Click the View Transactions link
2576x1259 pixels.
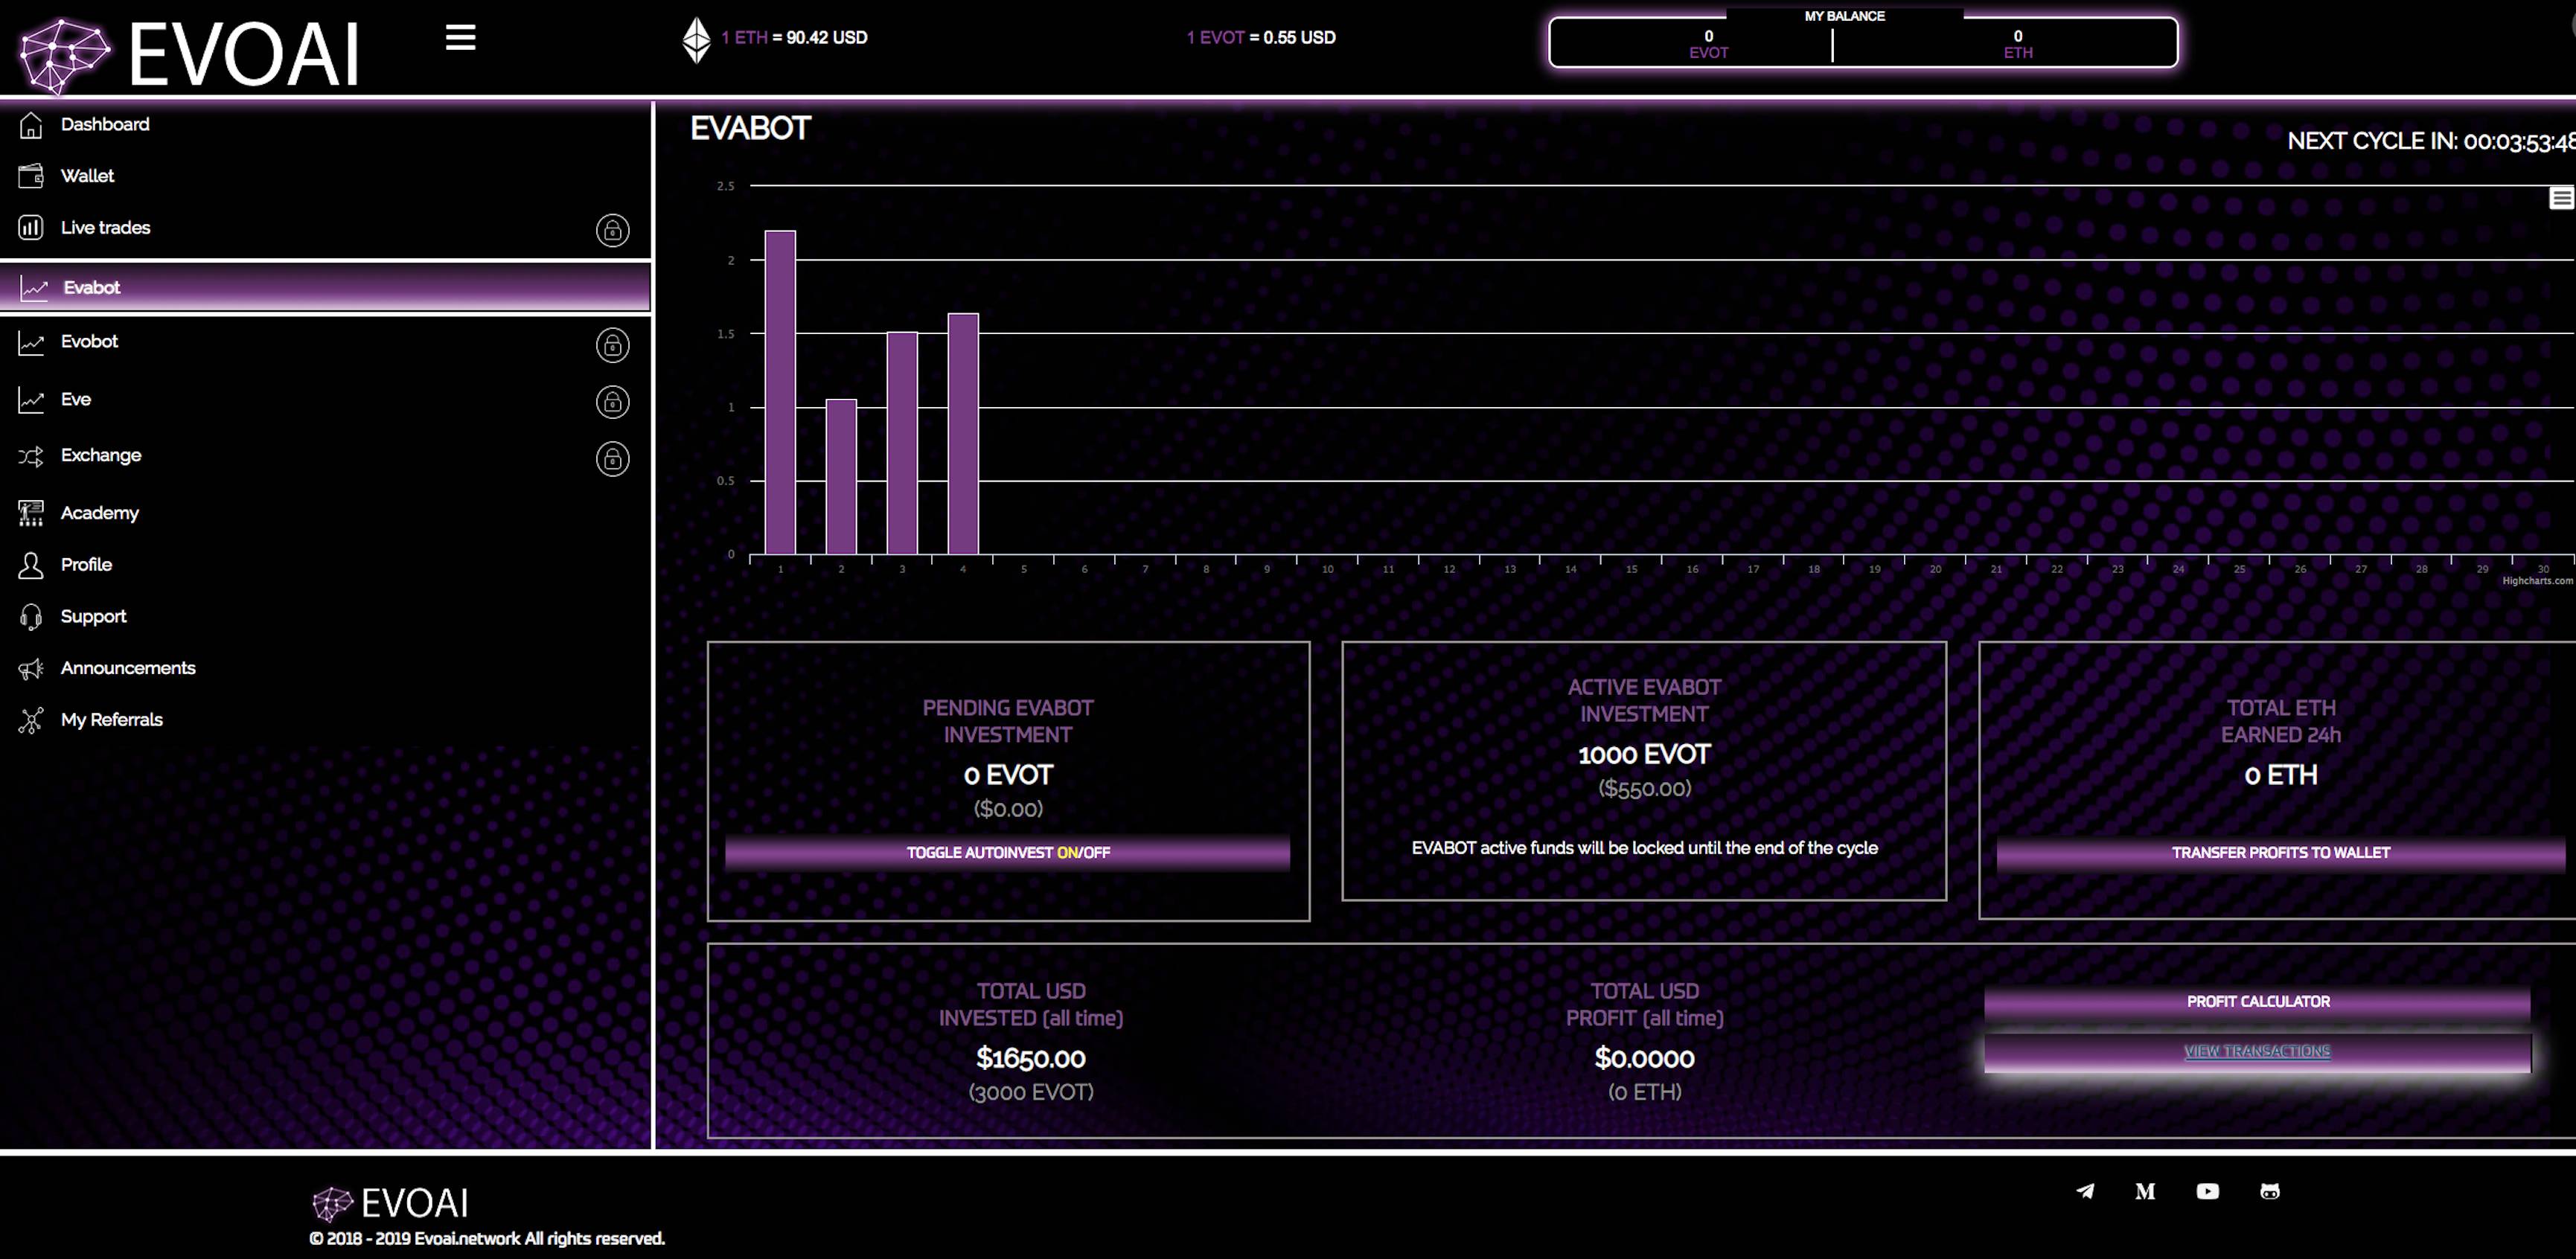[2257, 1051]
